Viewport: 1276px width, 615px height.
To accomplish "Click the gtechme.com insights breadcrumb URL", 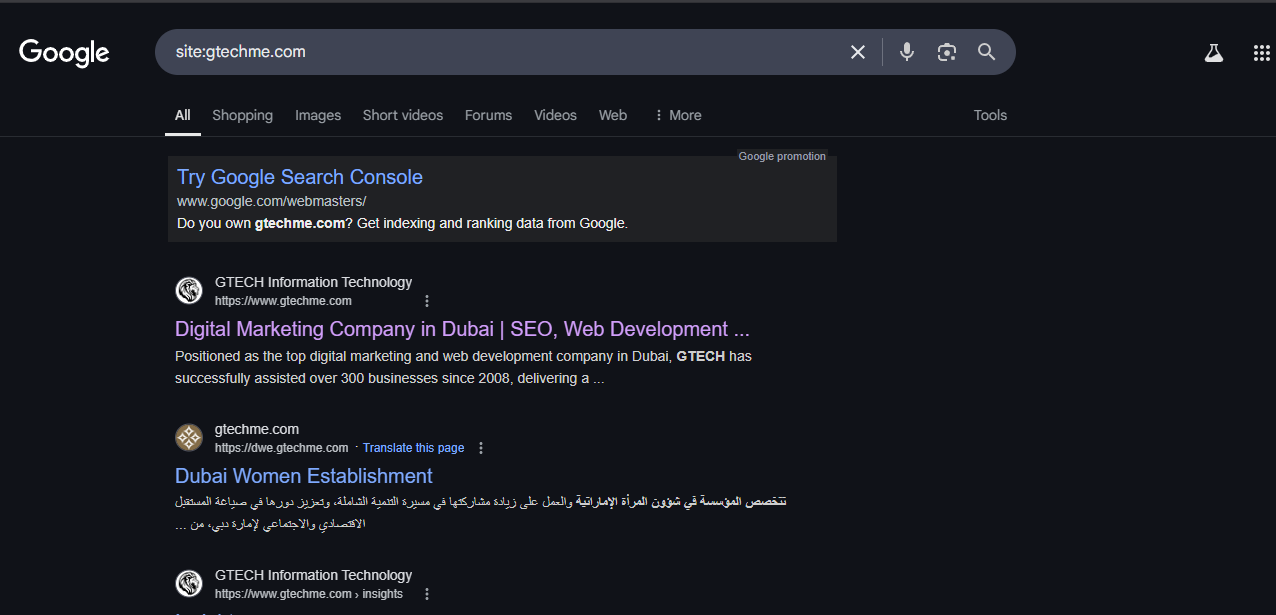I will [309, 594].
